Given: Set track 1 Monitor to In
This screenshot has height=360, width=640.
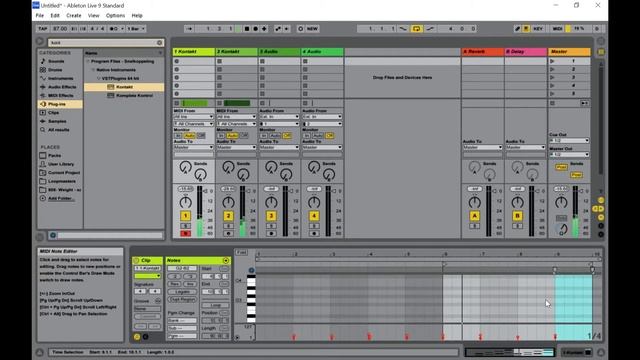Looking at the screenshot, I should pyautogui.click(x=178, y=136).
